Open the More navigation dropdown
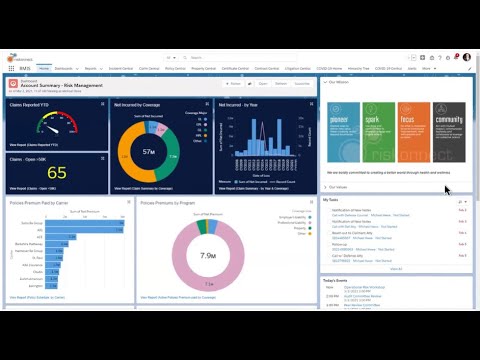 tap(429, 68)
